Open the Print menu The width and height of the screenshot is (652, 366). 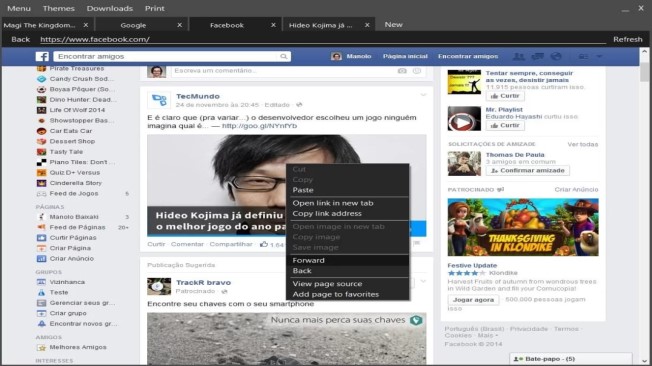coord(155,8)
